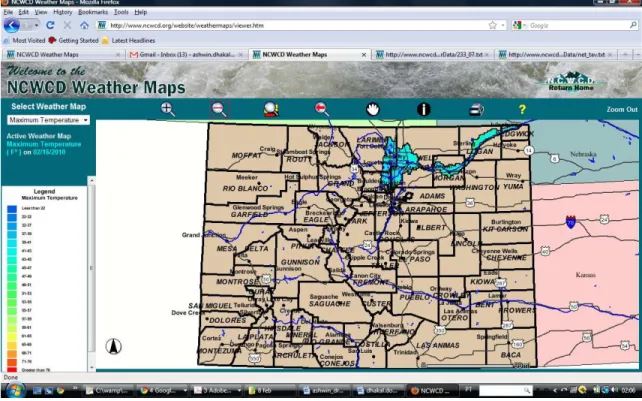Click Chrome icon in quick launch

tap(61, 390)
